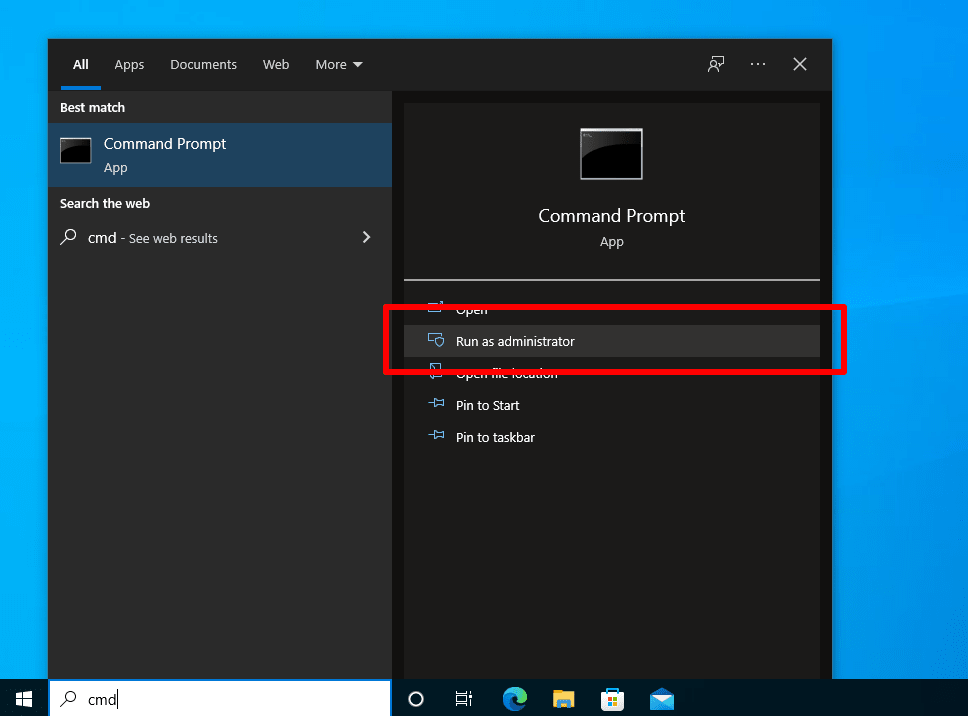Choose Run as administrator
The image size is (968, 716).
[612, 341]
